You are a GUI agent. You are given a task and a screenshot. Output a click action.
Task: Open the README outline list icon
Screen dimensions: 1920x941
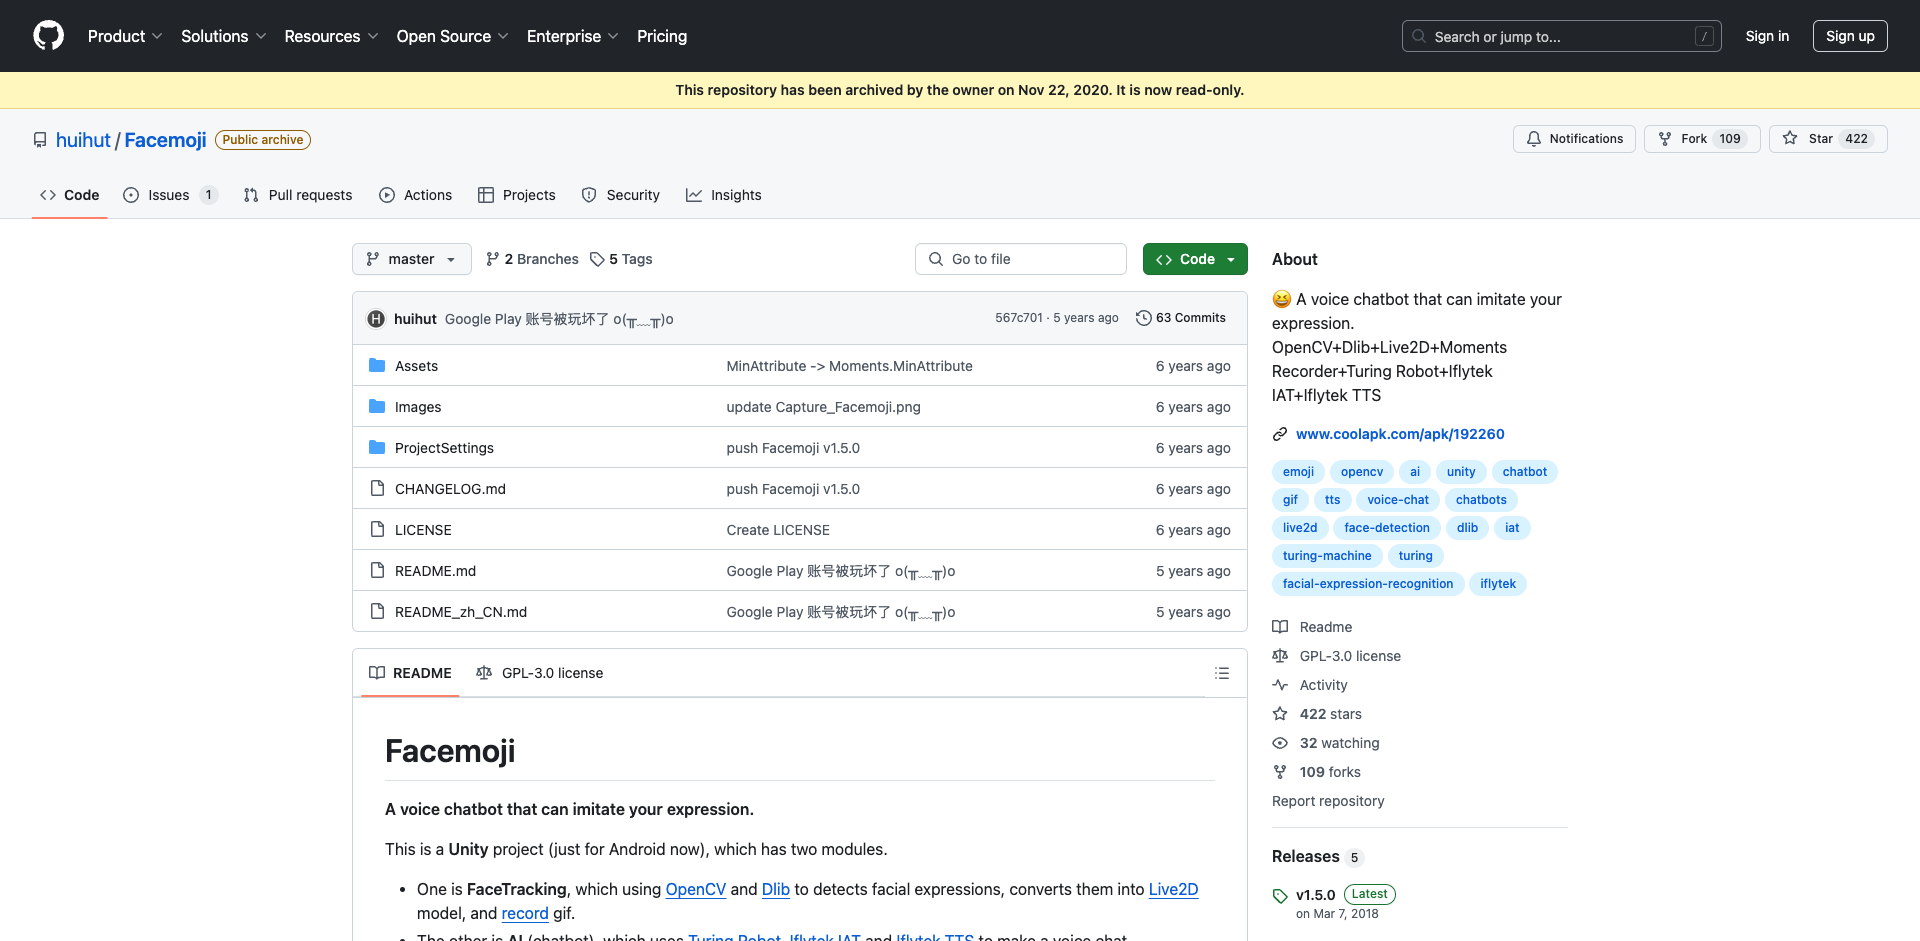pyautogui.click(x=1222, y=673)
